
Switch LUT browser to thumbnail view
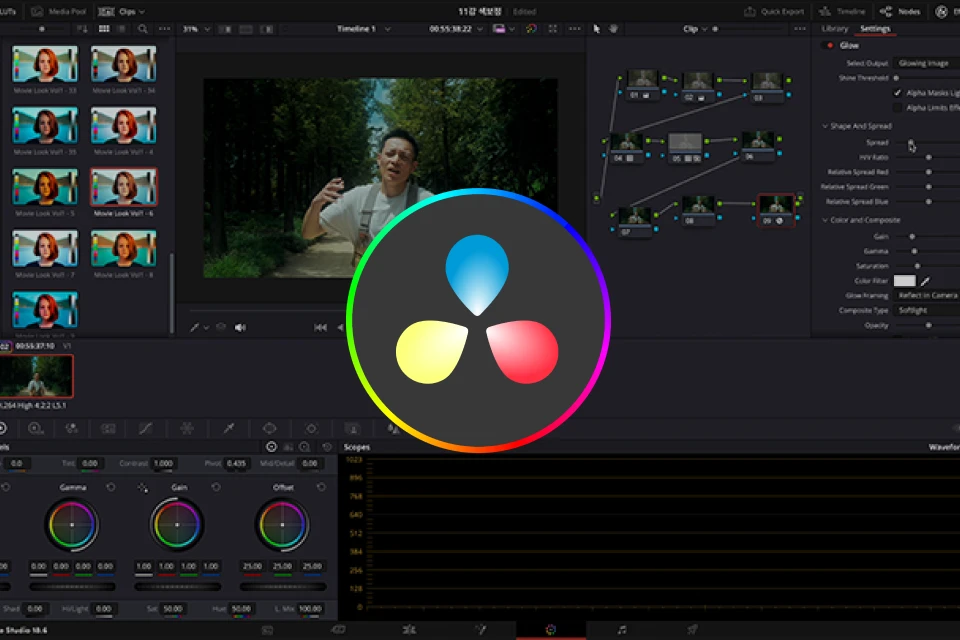point(104,29)
